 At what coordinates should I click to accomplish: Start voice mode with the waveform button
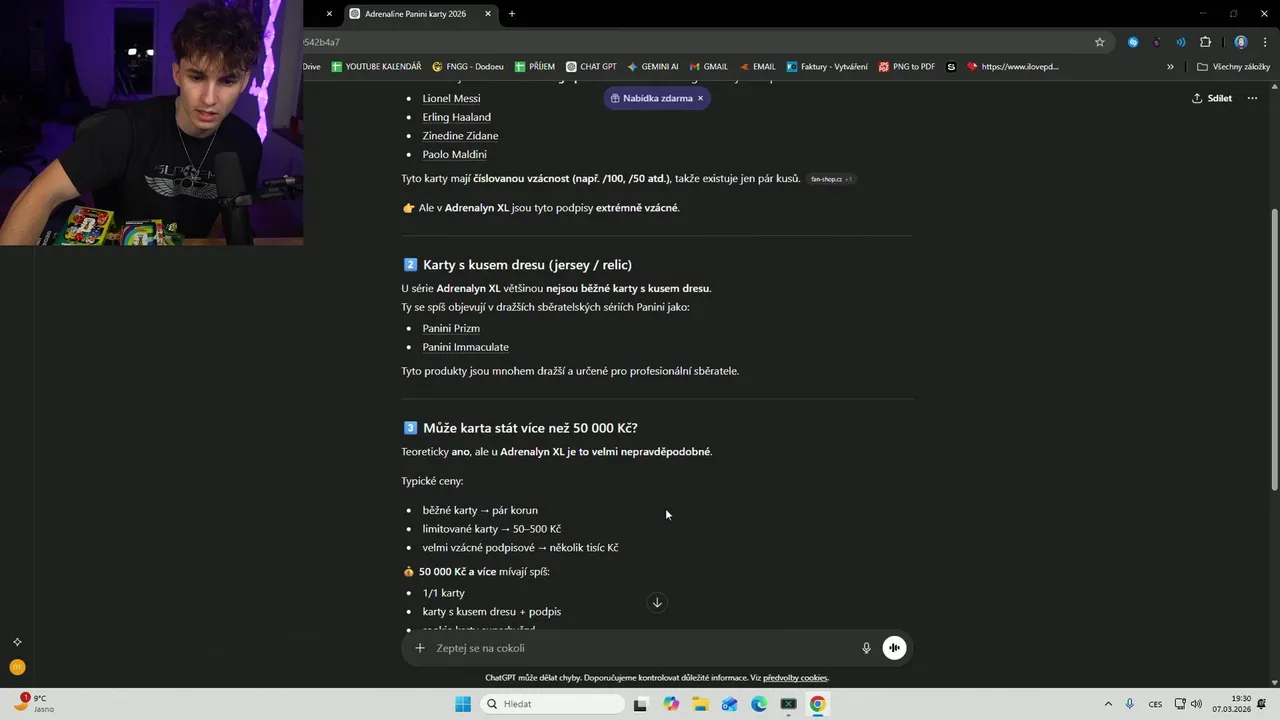[894, 648]
